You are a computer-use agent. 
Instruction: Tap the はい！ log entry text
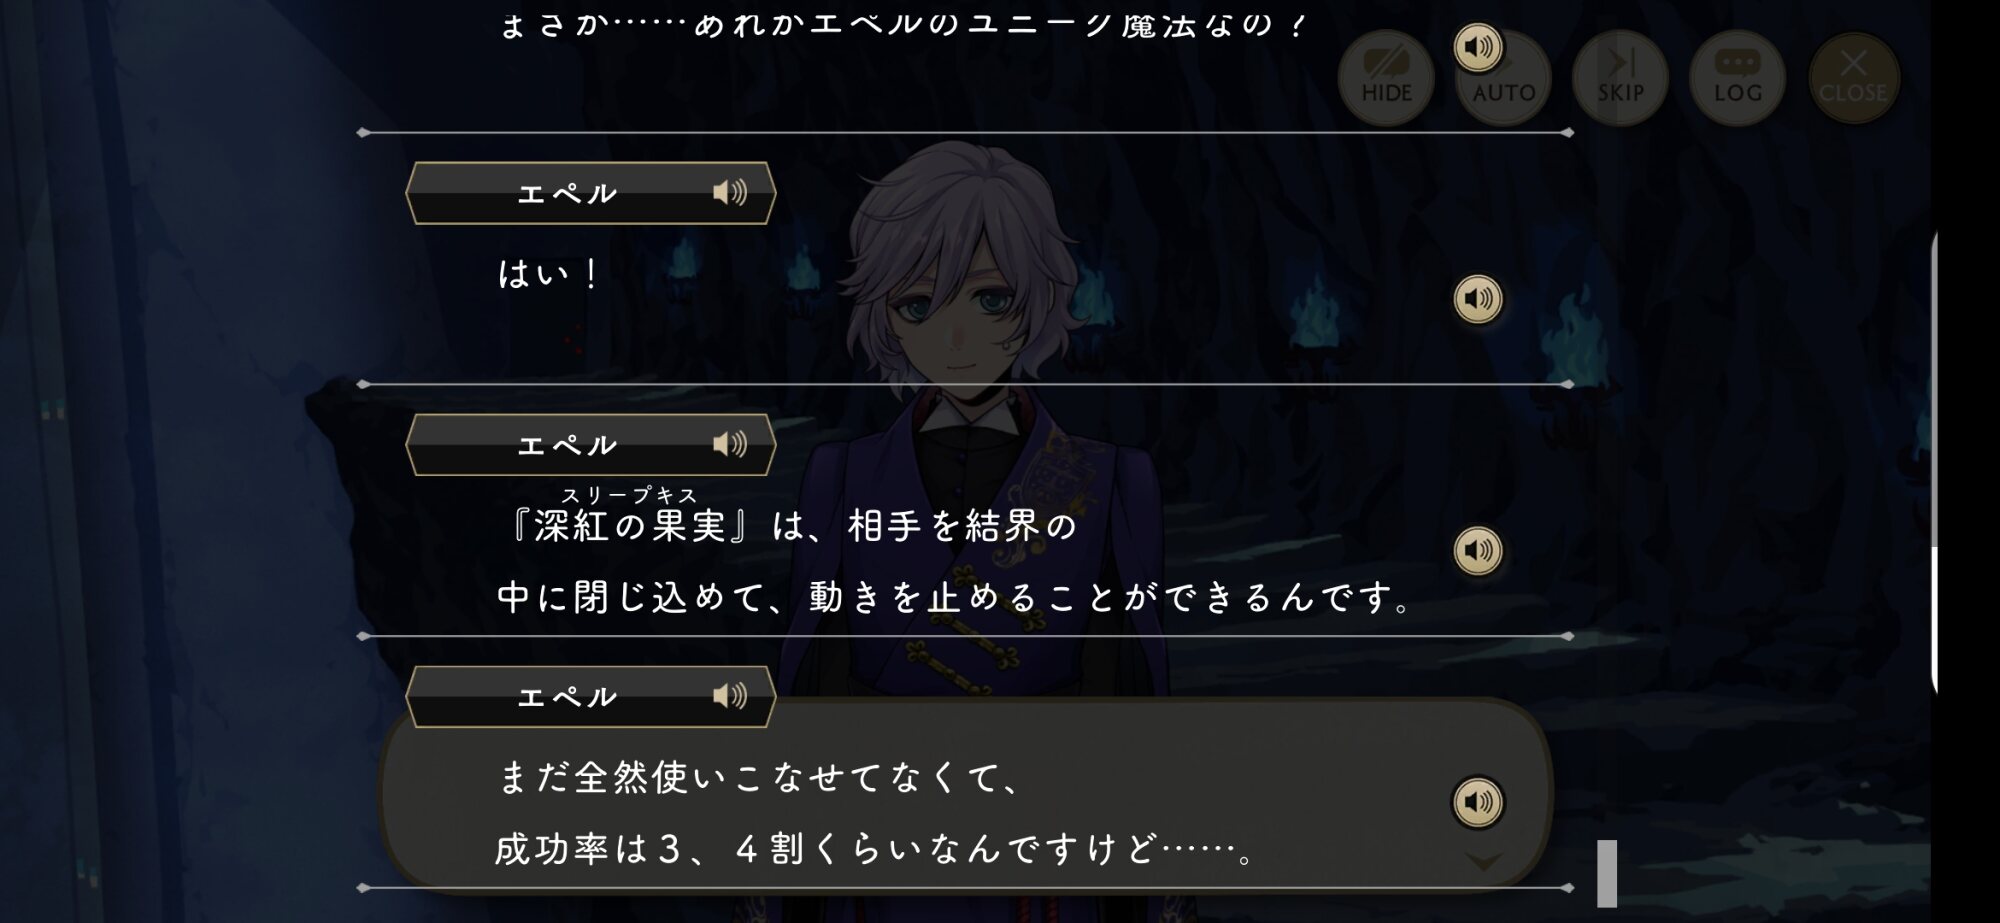(548, 274)
